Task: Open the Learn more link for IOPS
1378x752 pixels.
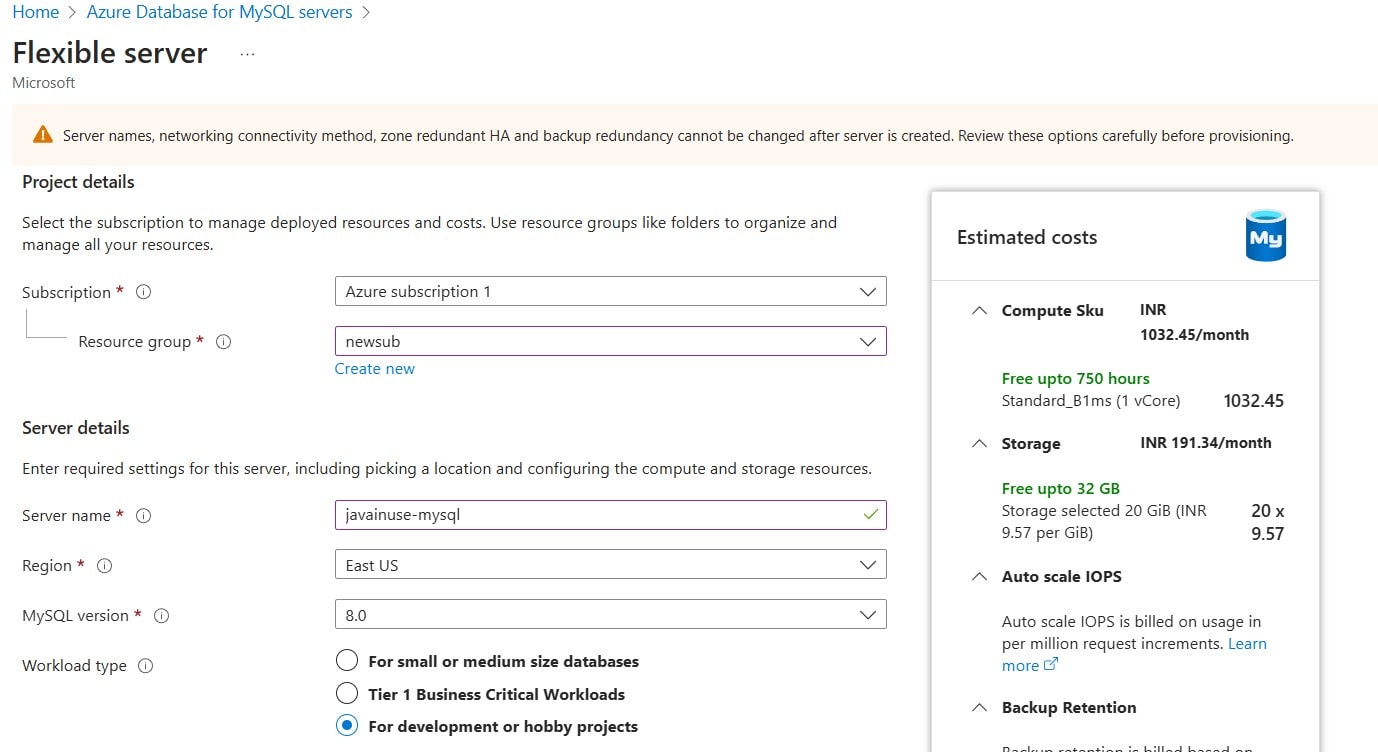Action: [1247, 644]
